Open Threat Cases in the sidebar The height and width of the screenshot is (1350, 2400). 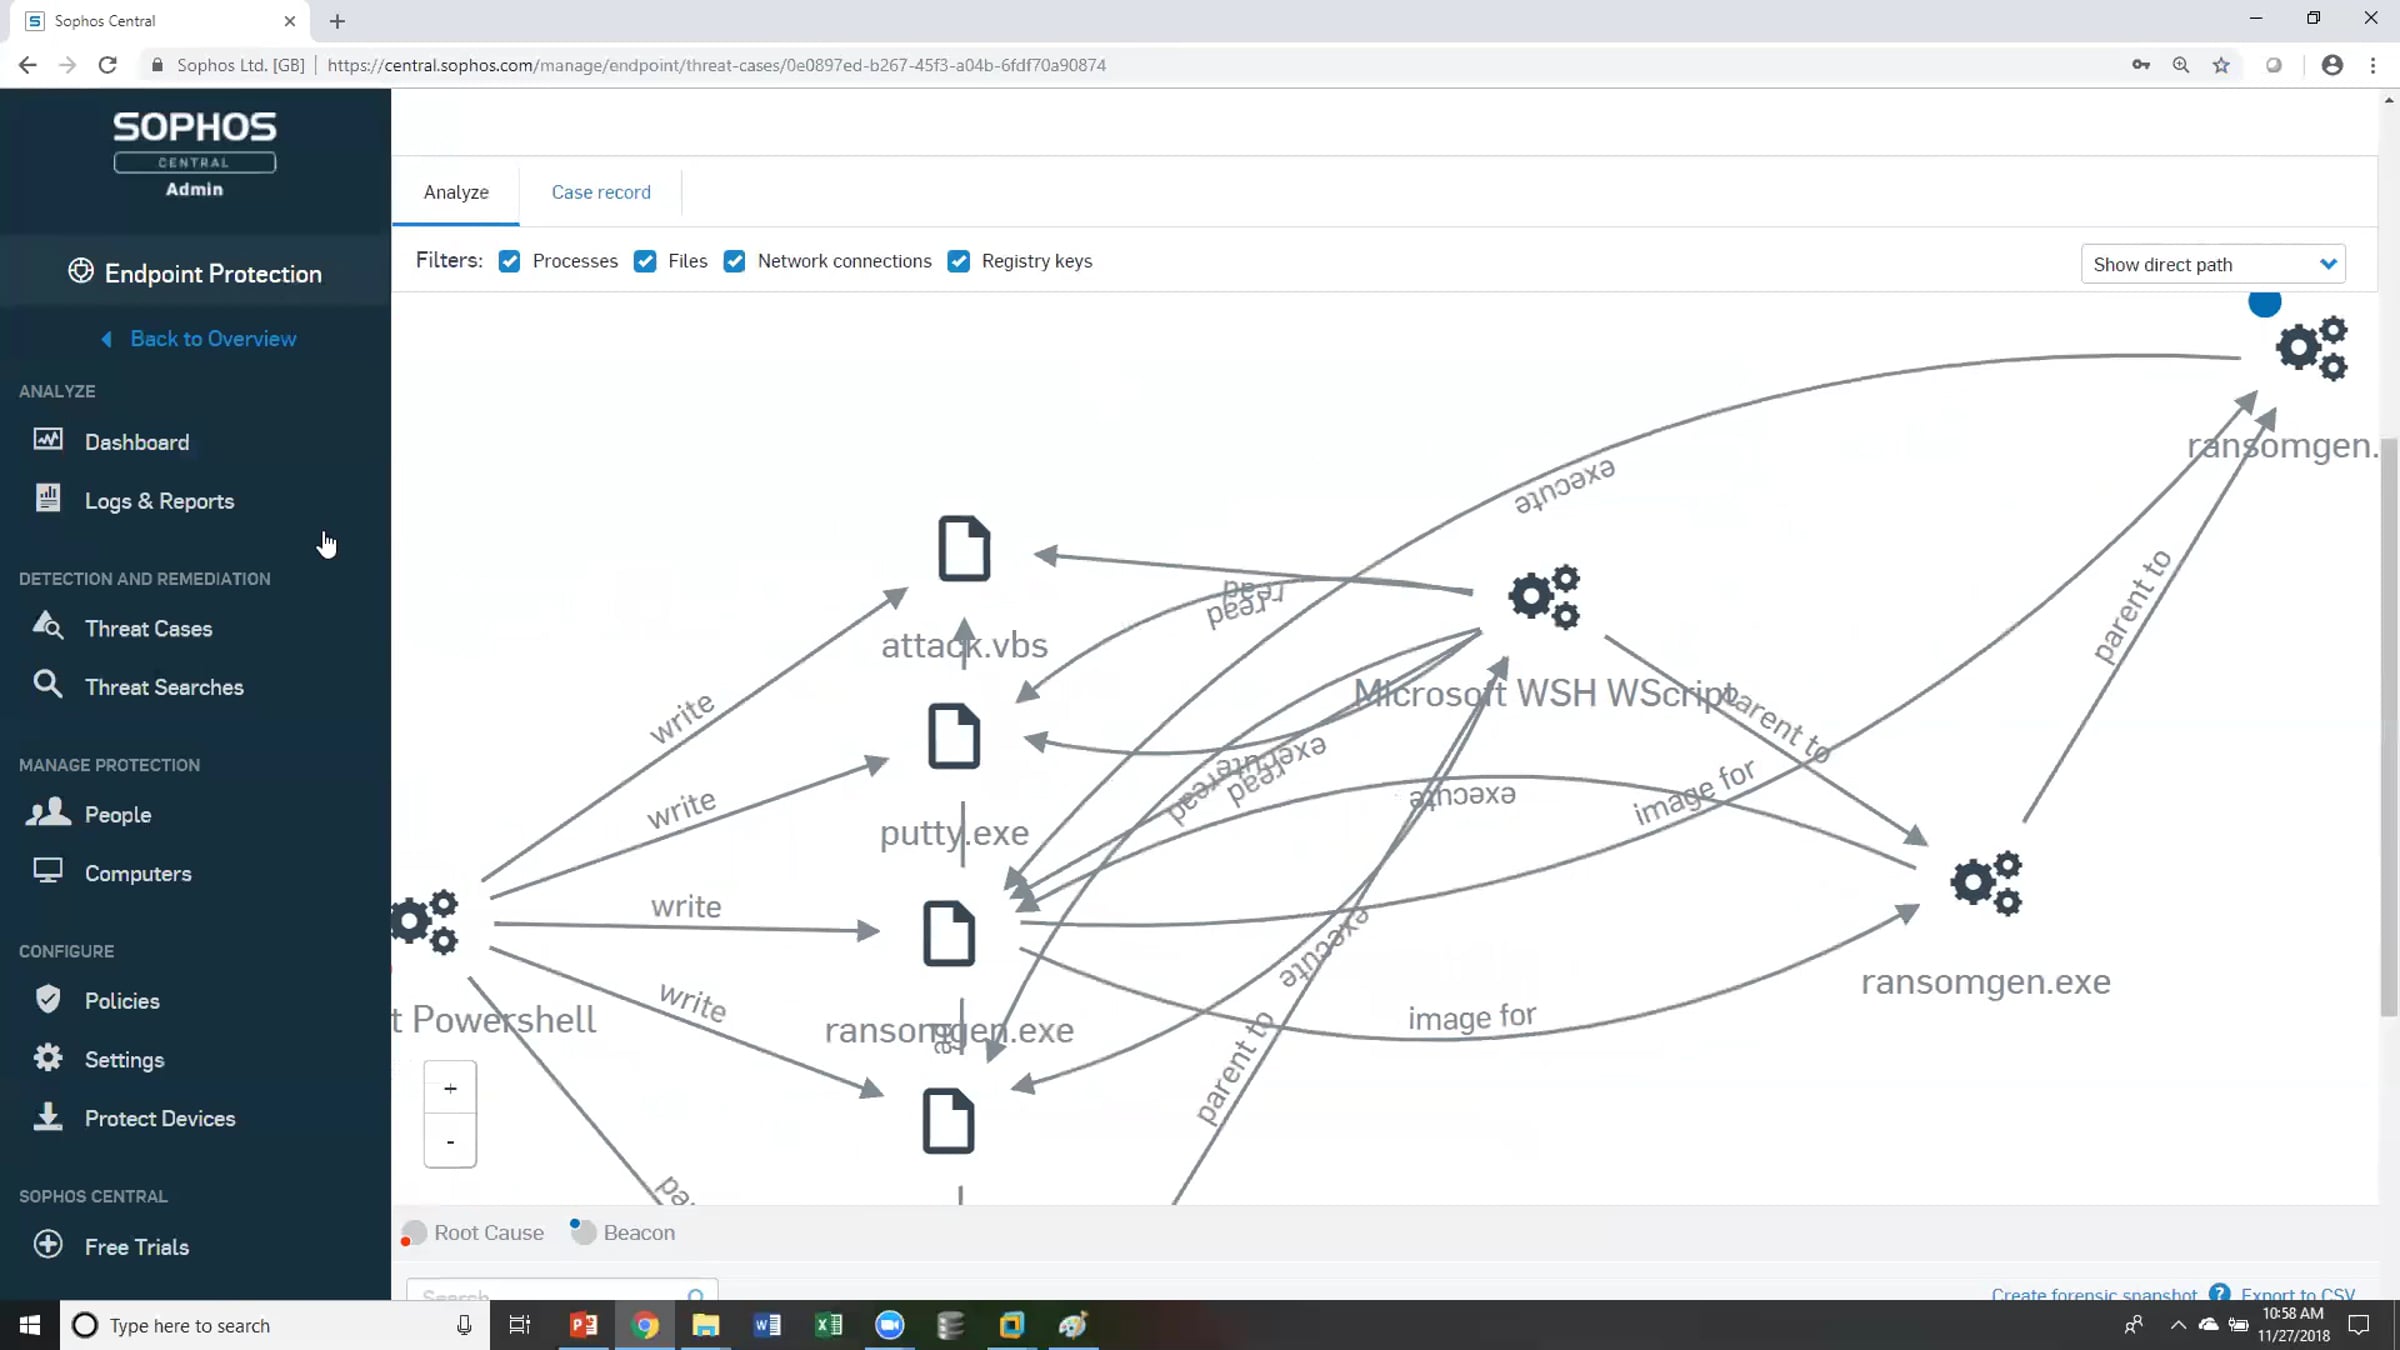[148, 628]
